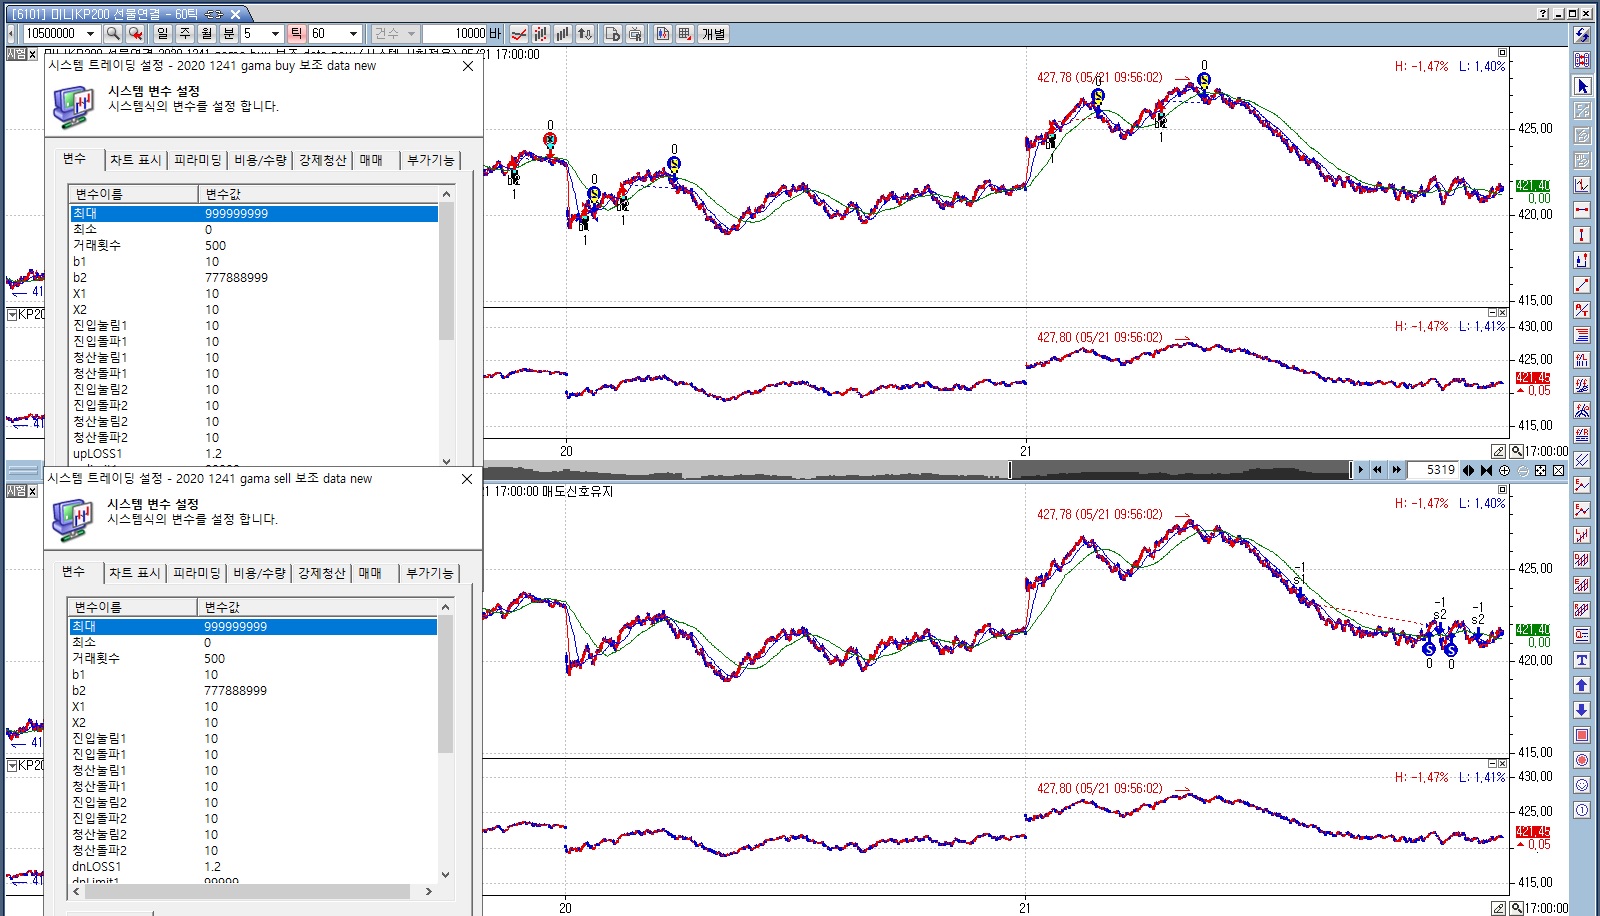Toggle the 일 (daily) period button

[x=163, y=34]
